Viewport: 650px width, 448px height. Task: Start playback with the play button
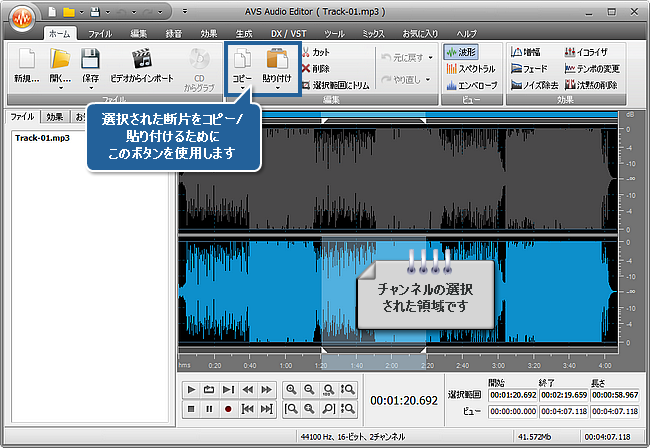click(x=191, y=390)
